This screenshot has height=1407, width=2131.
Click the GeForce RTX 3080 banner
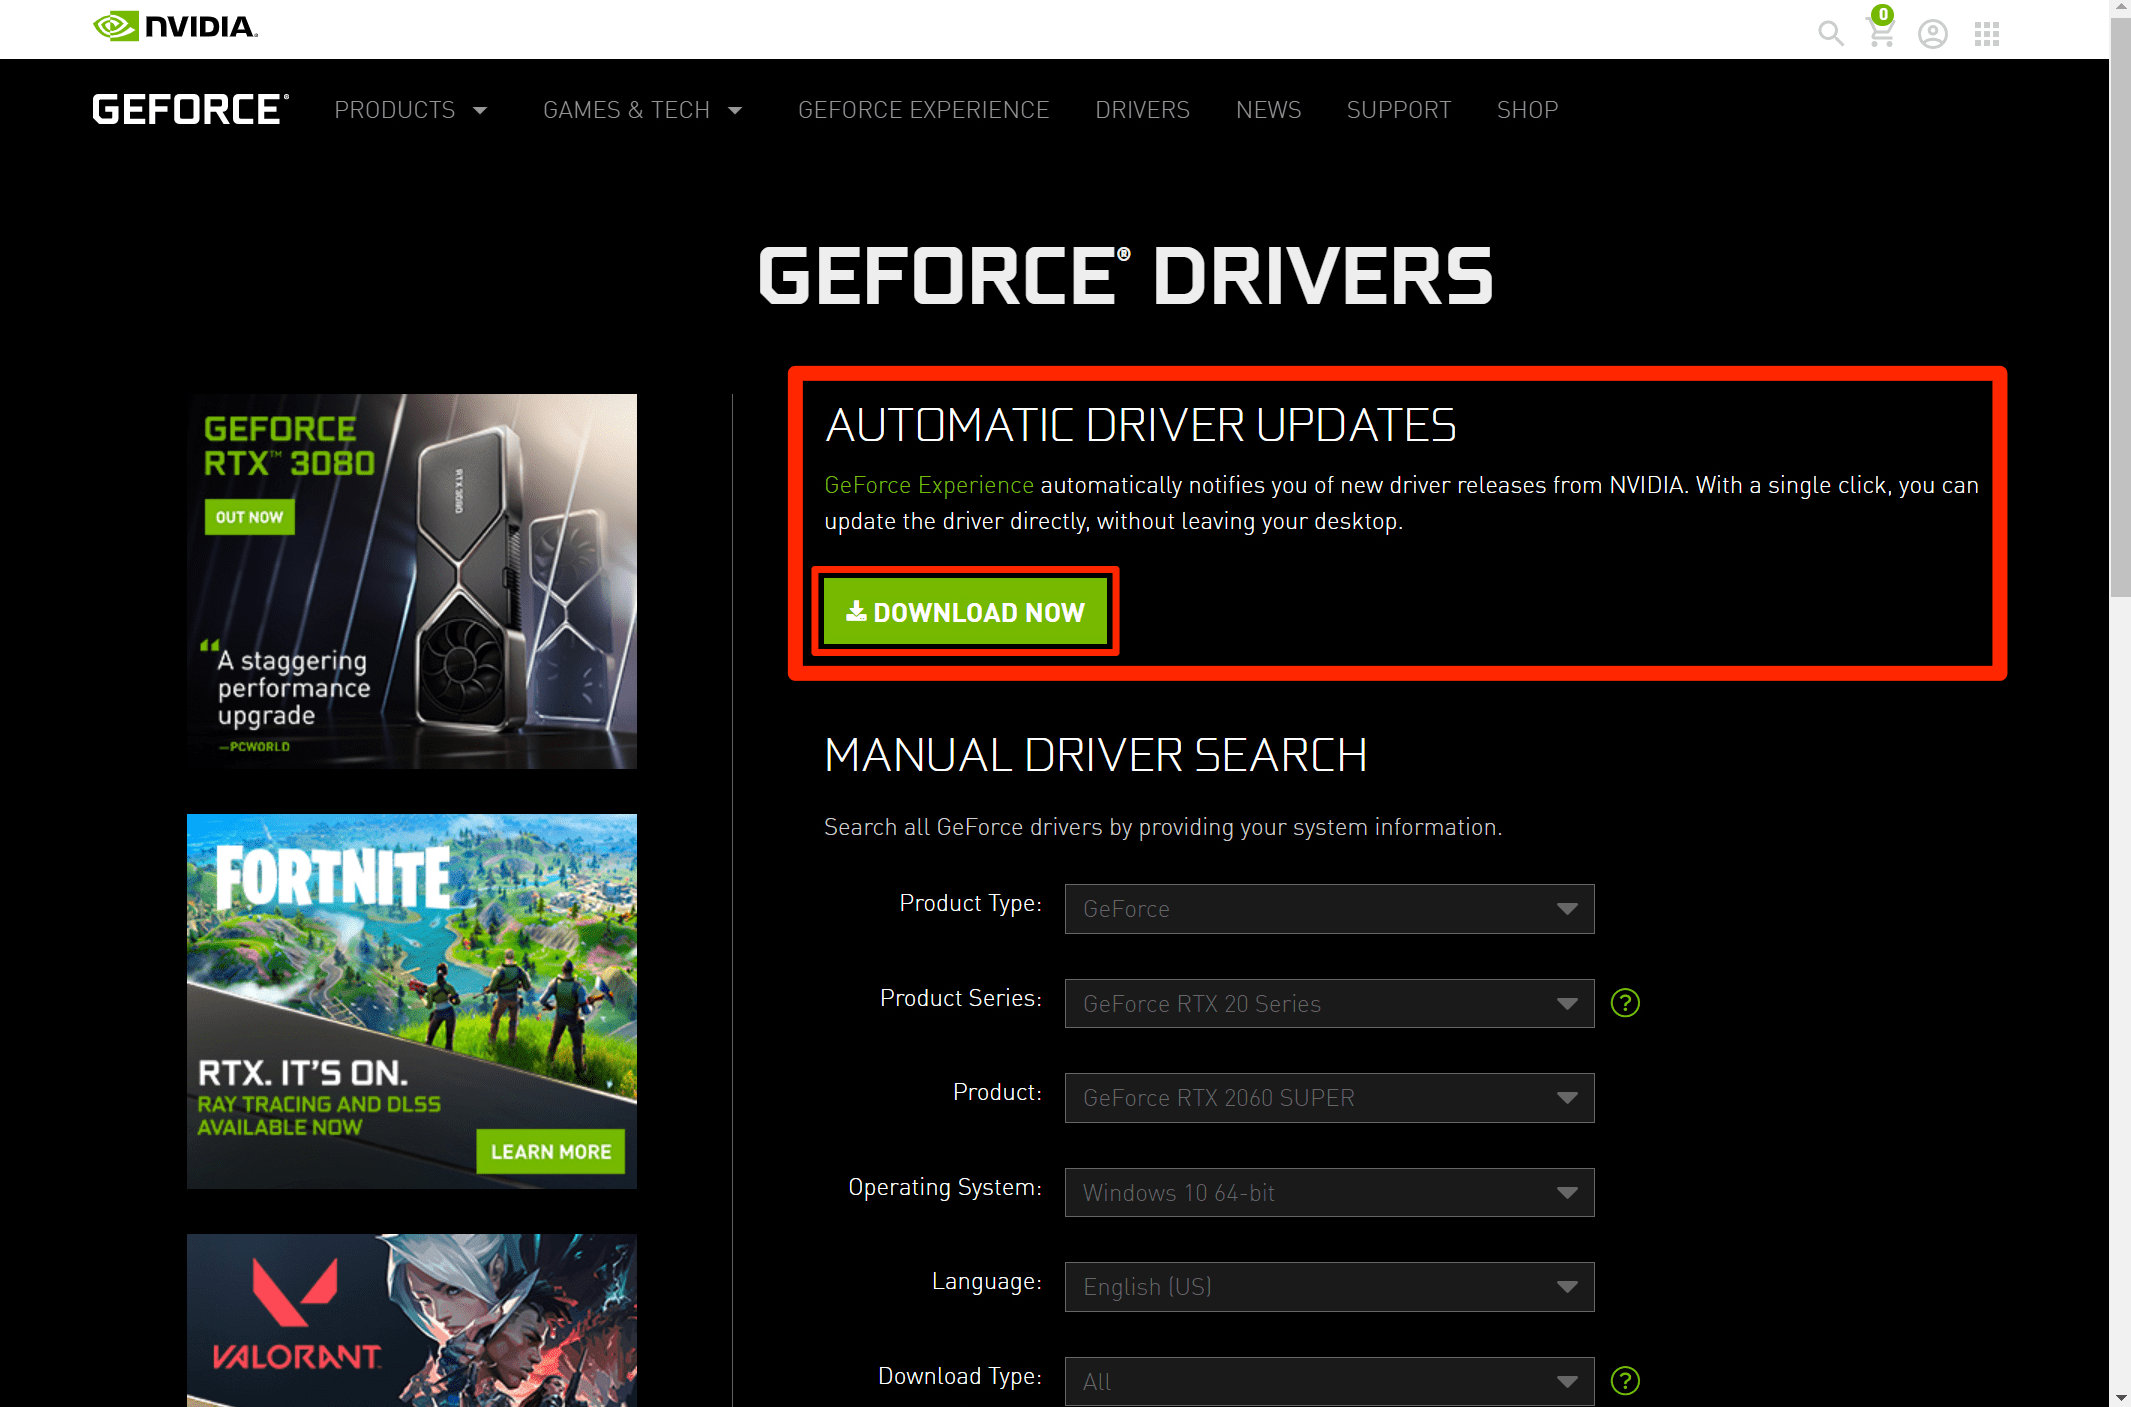411,581
